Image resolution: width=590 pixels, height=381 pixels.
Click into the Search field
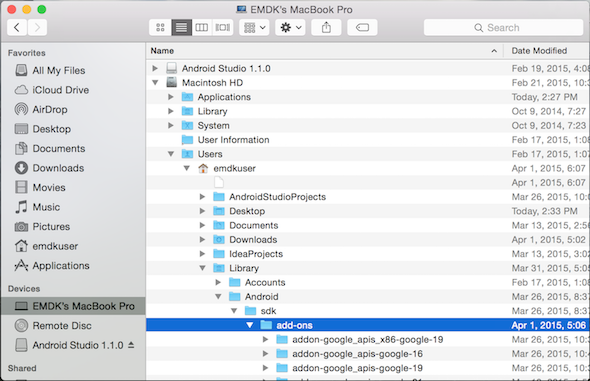pos(503,27)
